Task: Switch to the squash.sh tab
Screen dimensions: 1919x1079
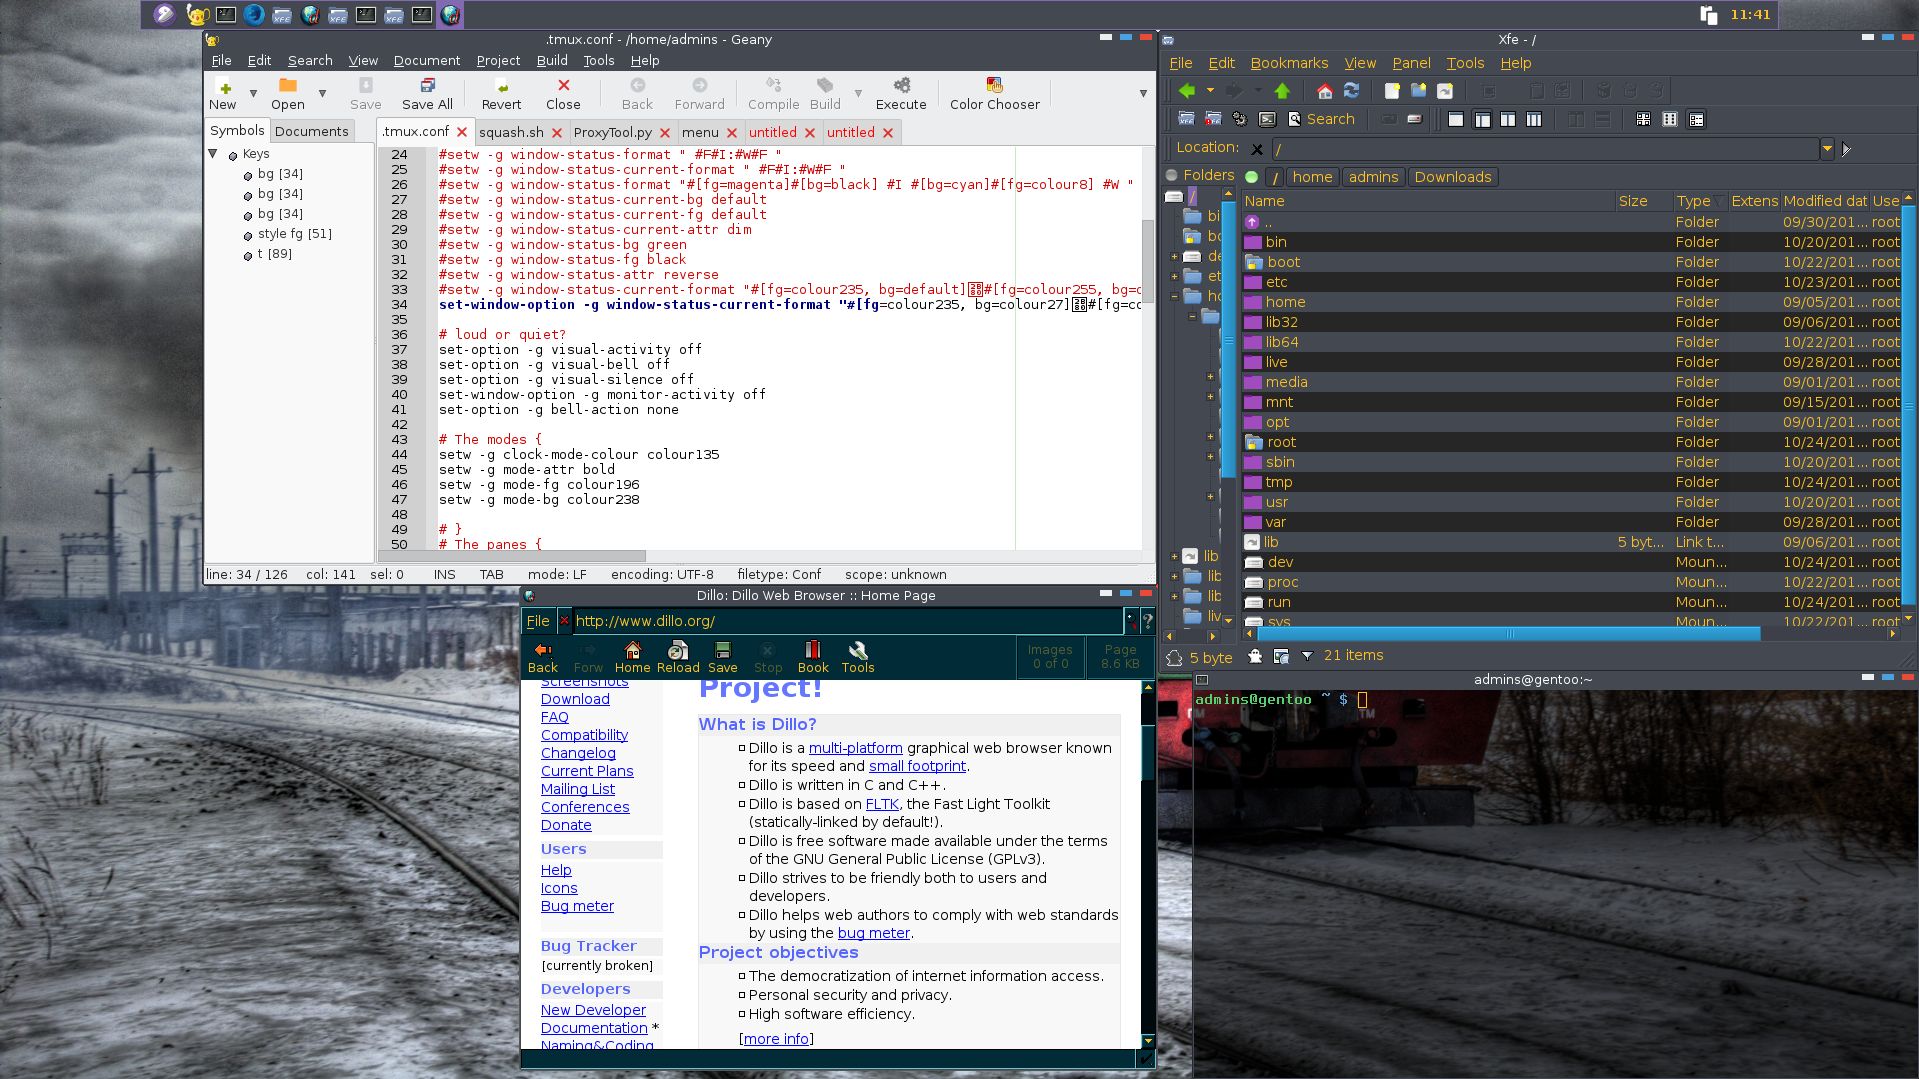Action: 511,132
